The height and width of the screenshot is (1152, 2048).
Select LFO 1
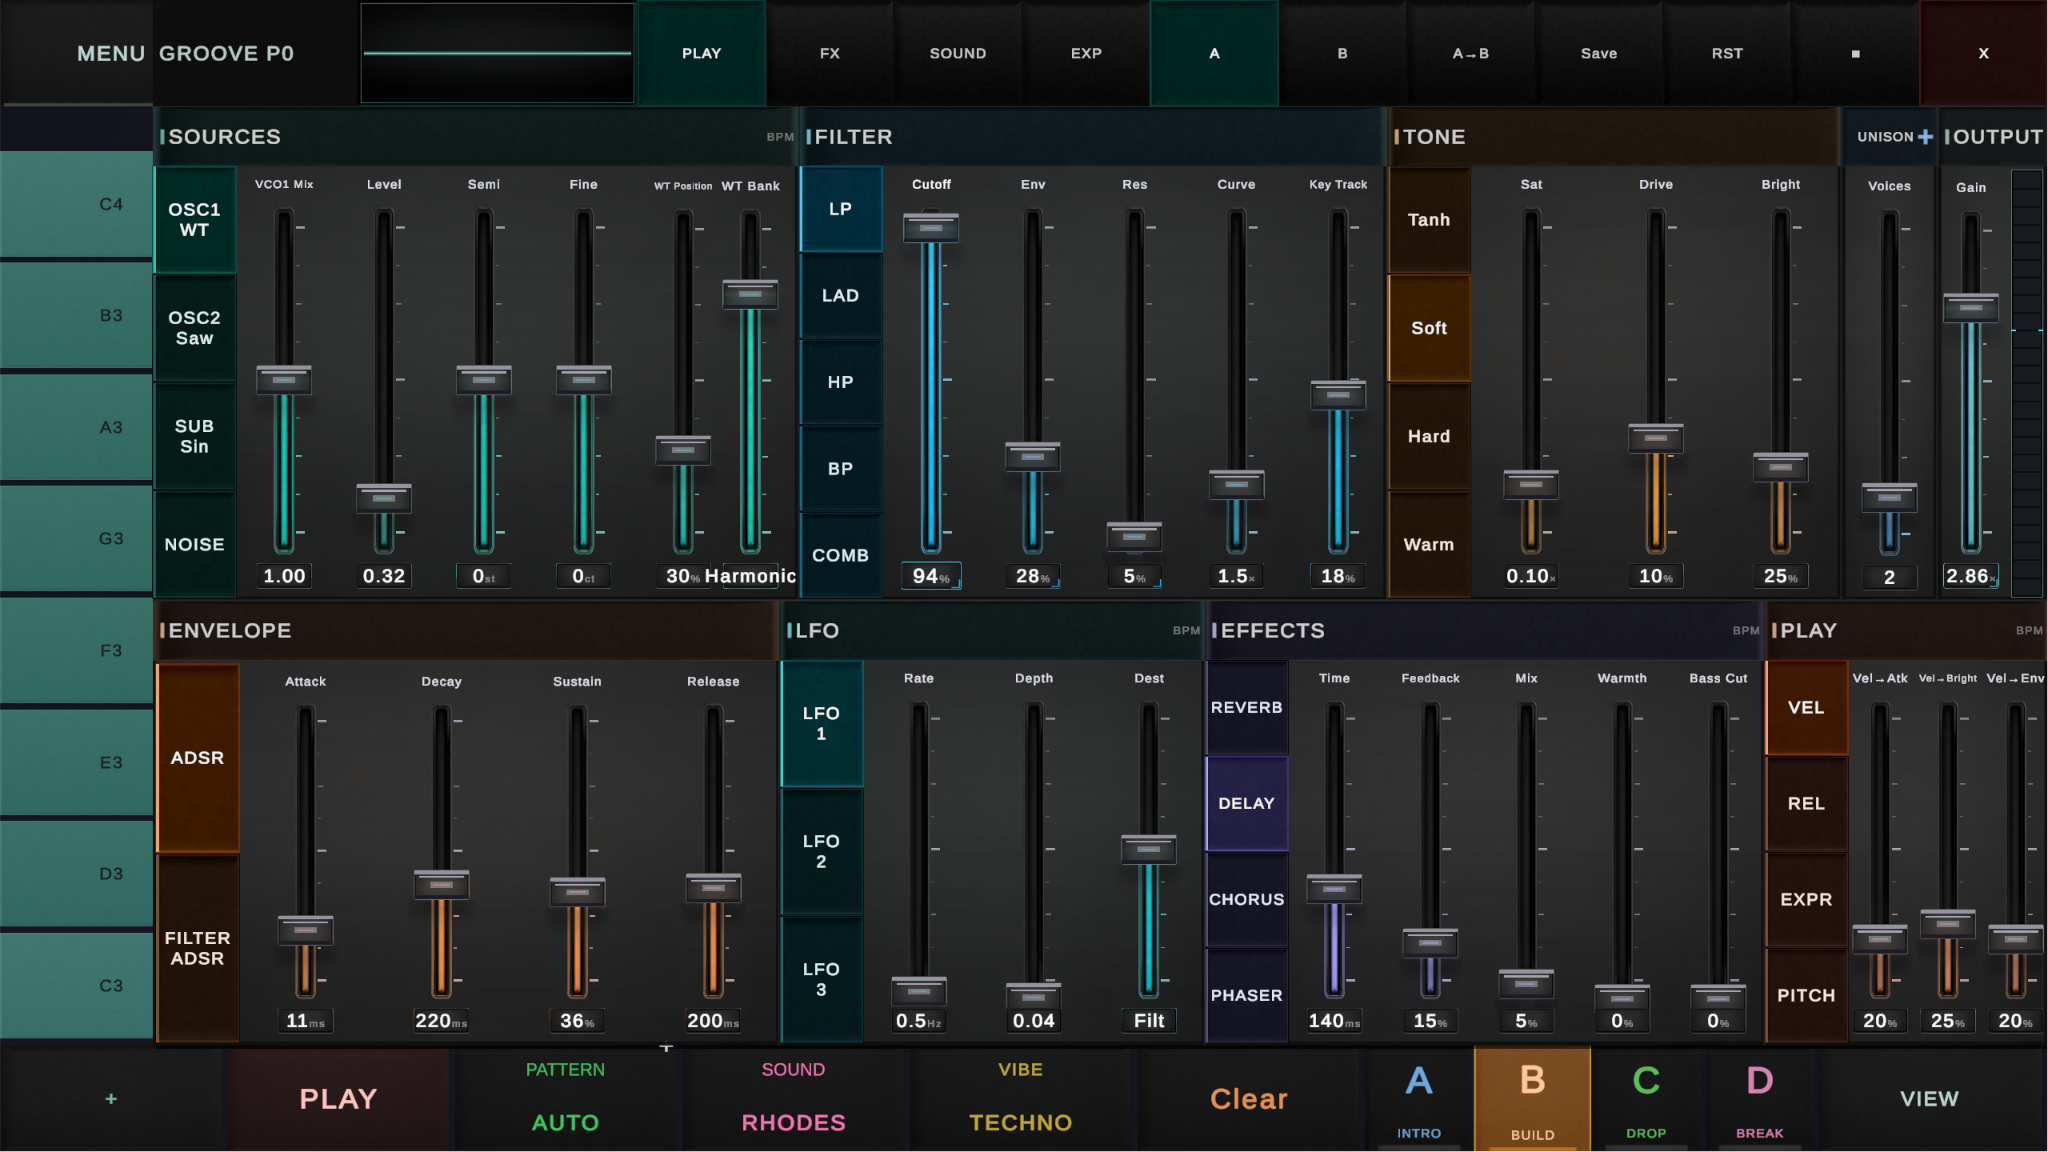click(821, 723)
